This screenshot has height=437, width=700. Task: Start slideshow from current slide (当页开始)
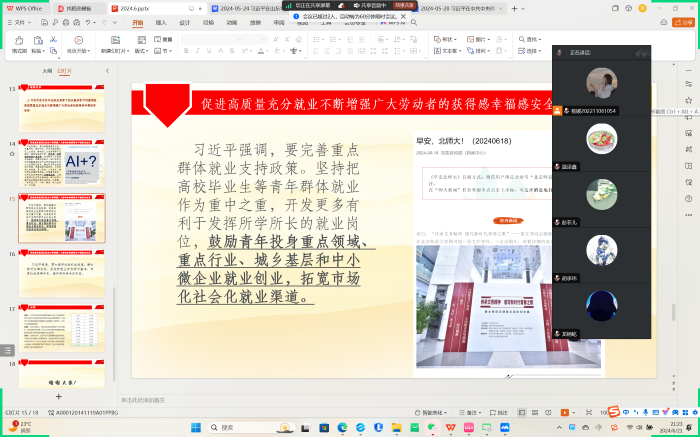tap(76, 41)
